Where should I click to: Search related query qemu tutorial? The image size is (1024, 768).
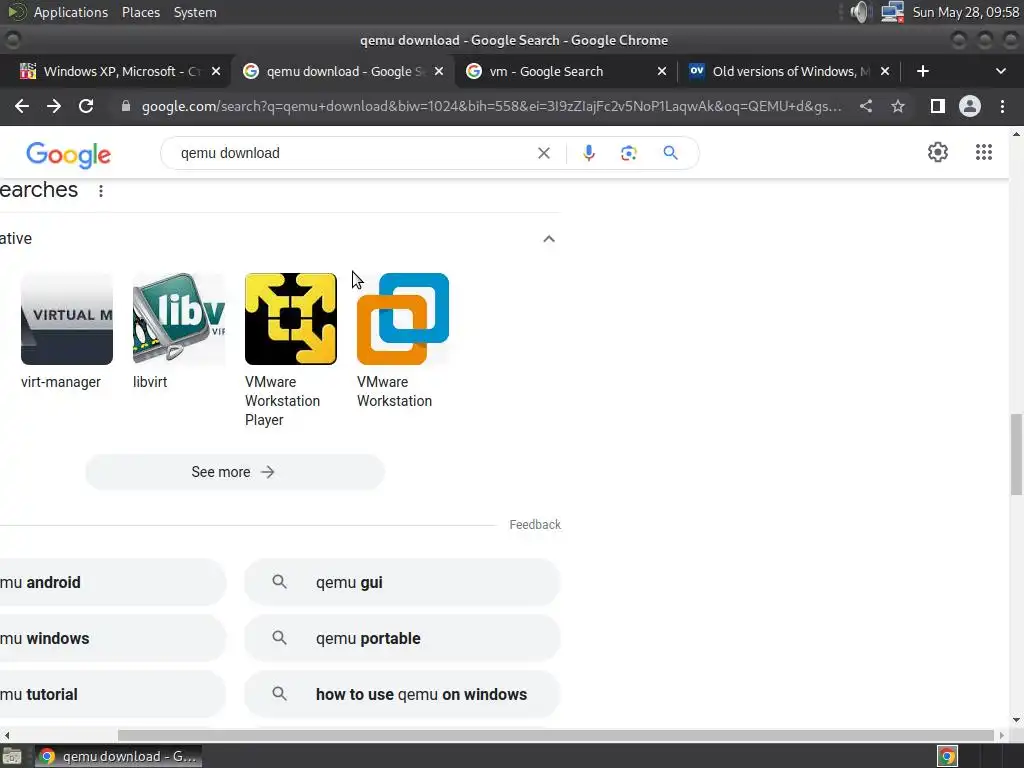pyautogui.click(x=112, y=694)
